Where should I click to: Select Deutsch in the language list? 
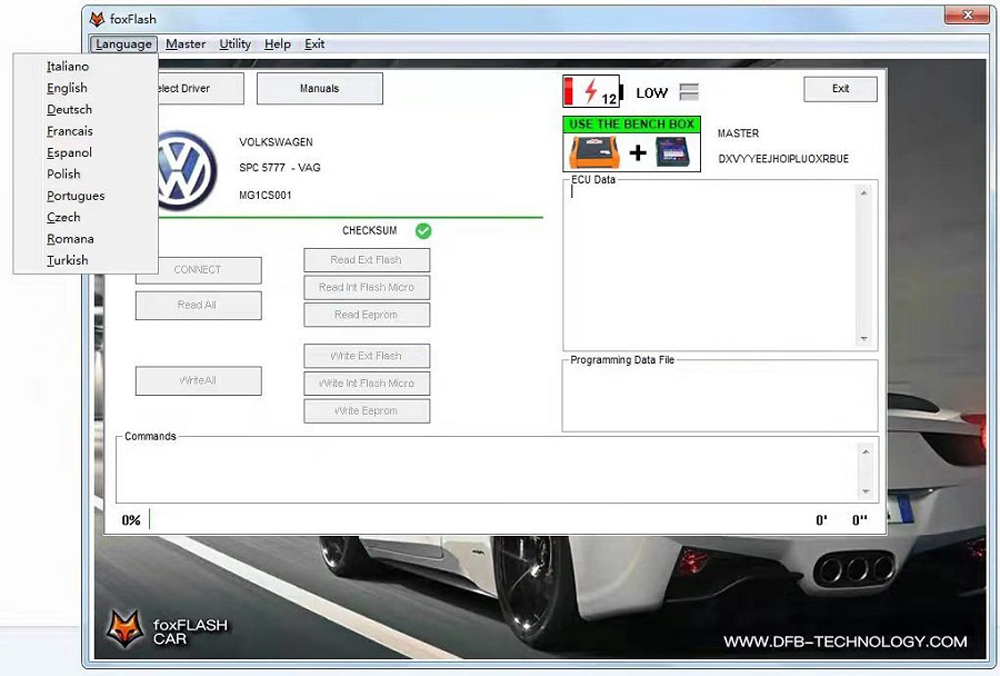coord(69,110)
